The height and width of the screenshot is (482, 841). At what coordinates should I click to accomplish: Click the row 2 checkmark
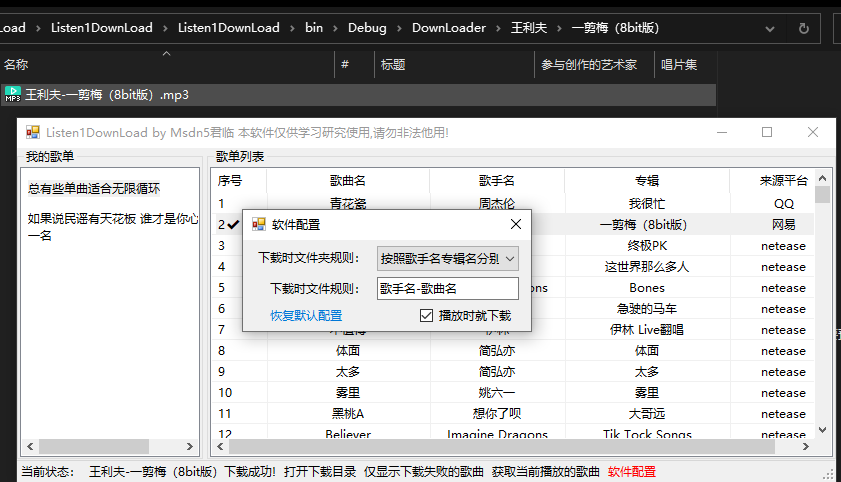click(x=233, y=225)
